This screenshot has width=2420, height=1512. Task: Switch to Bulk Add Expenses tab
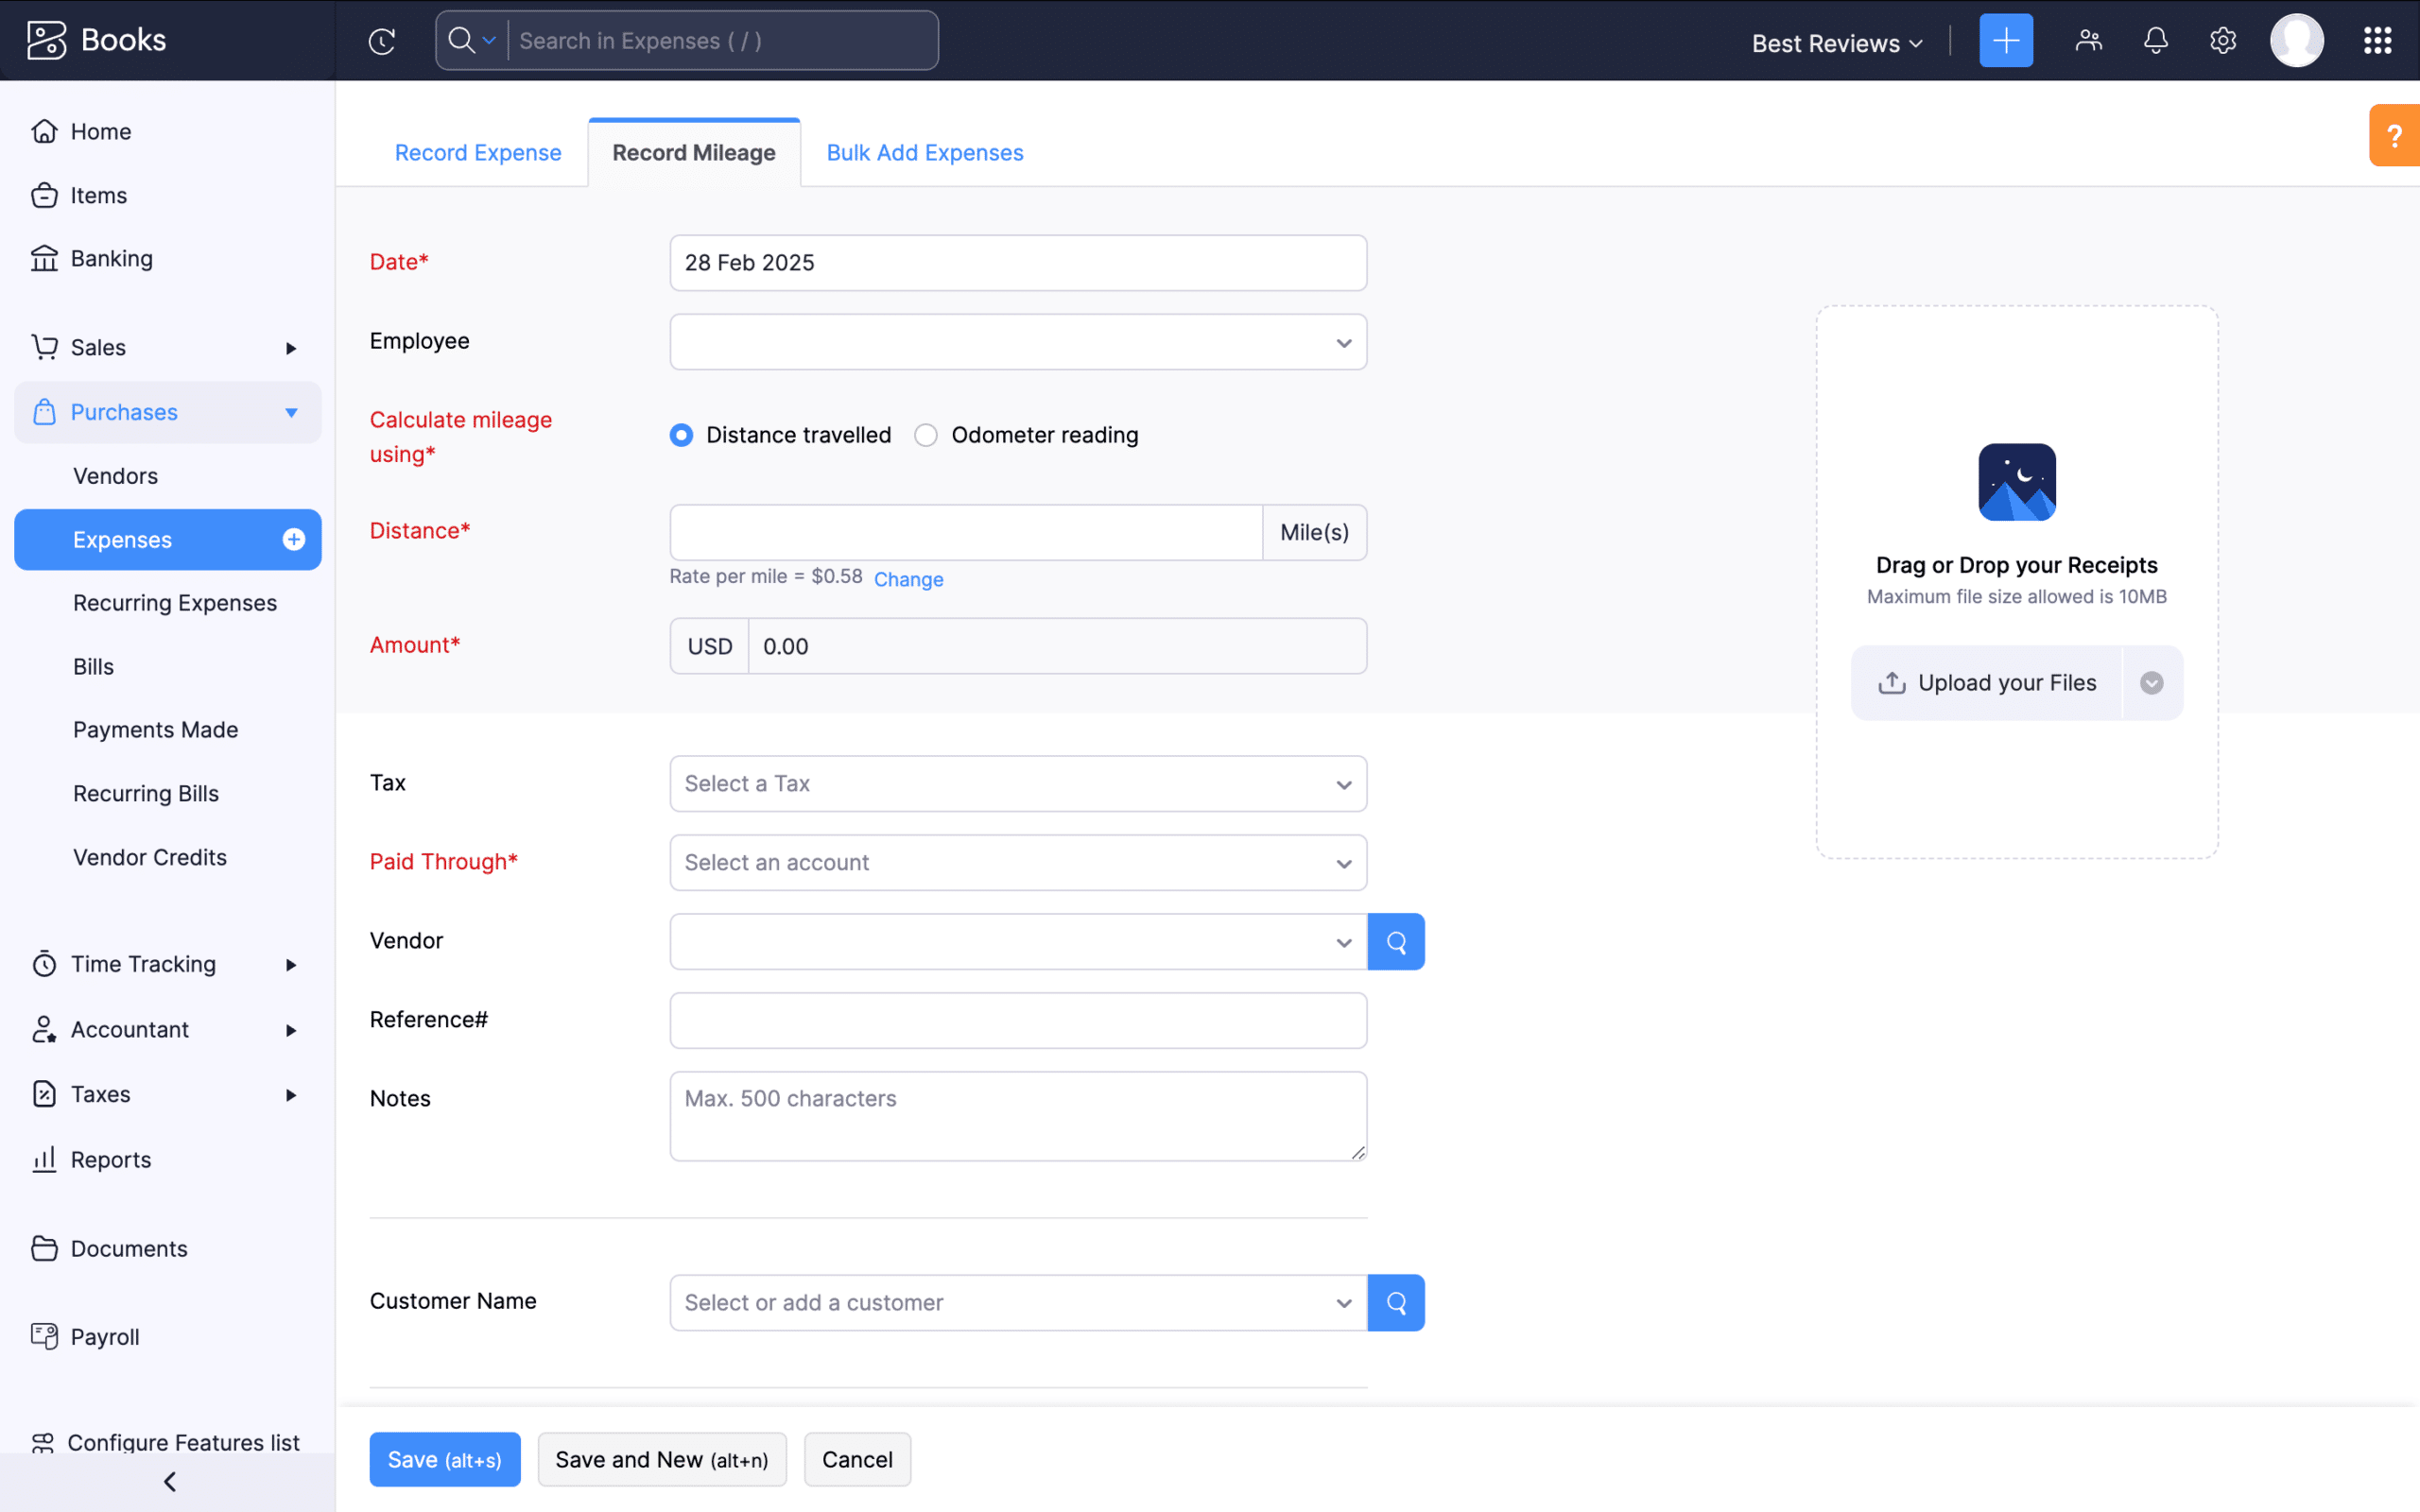click(x=924, y=153)
